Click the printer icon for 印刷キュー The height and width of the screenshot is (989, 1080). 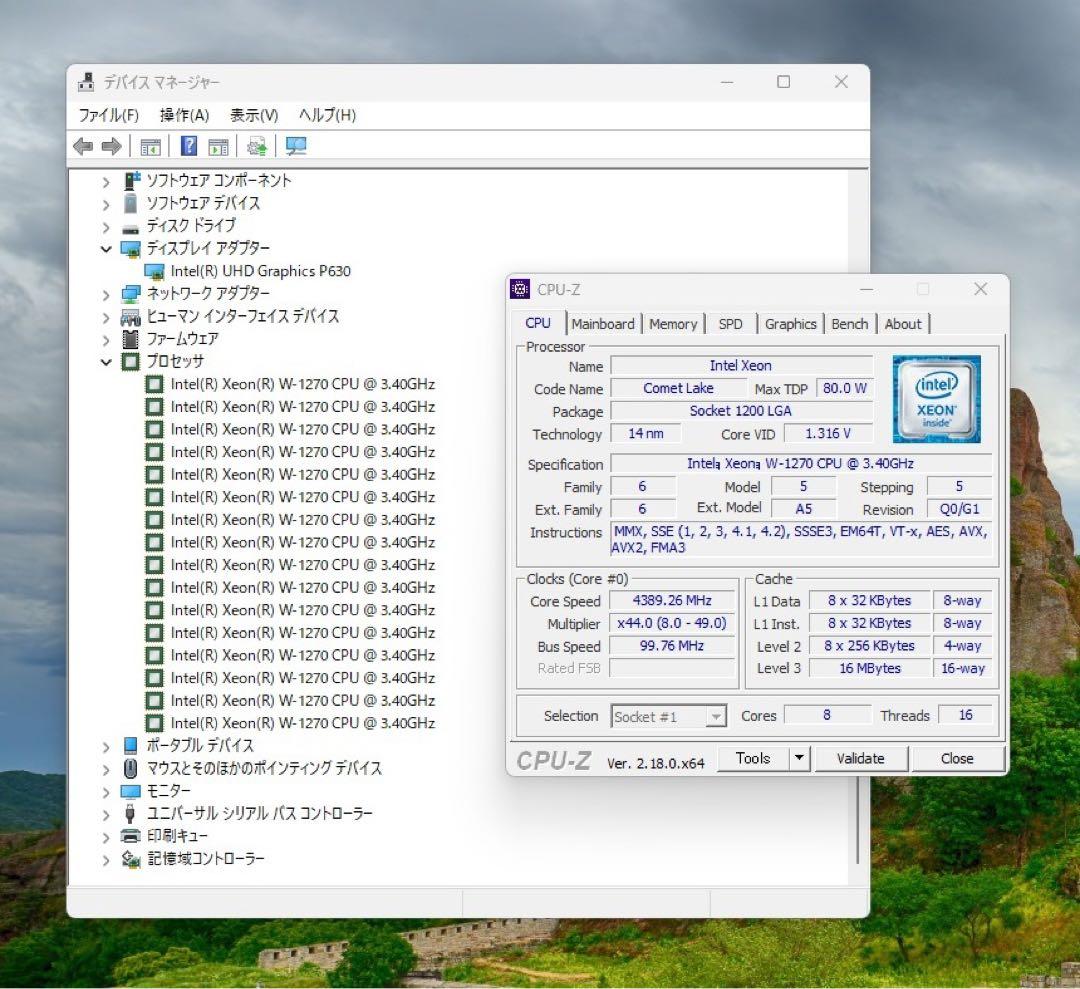tap(131, 836)
